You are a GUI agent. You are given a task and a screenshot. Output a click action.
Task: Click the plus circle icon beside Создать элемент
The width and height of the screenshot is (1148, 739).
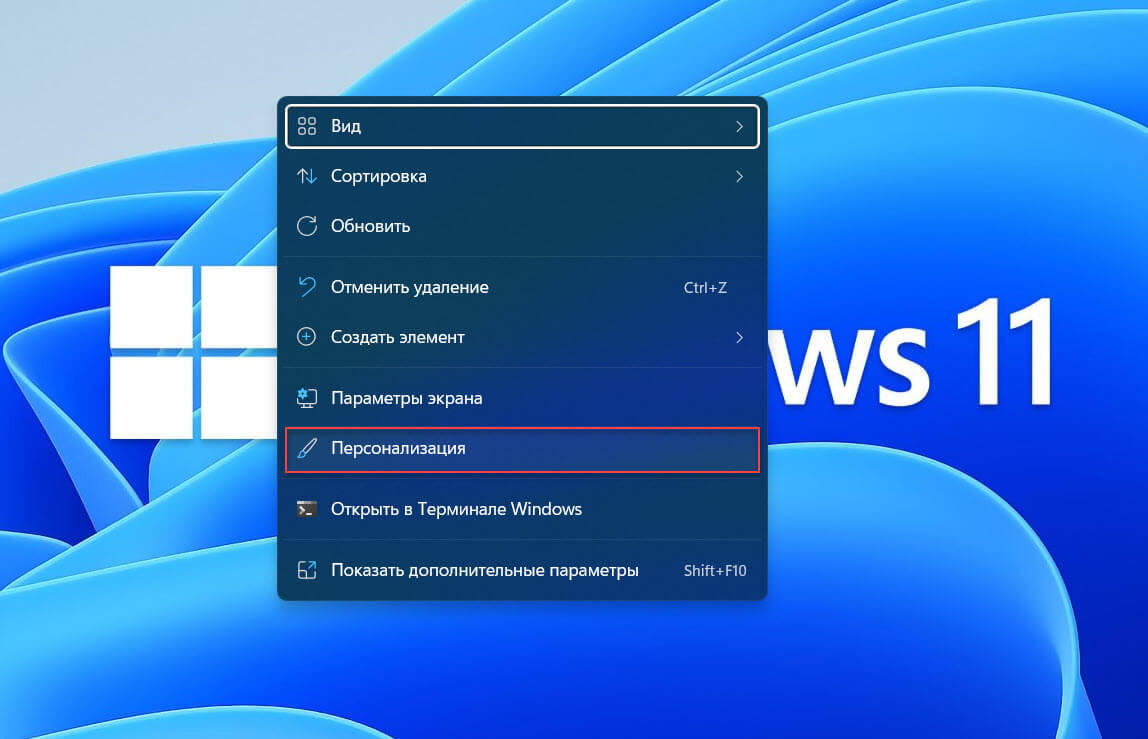(306, 337)
